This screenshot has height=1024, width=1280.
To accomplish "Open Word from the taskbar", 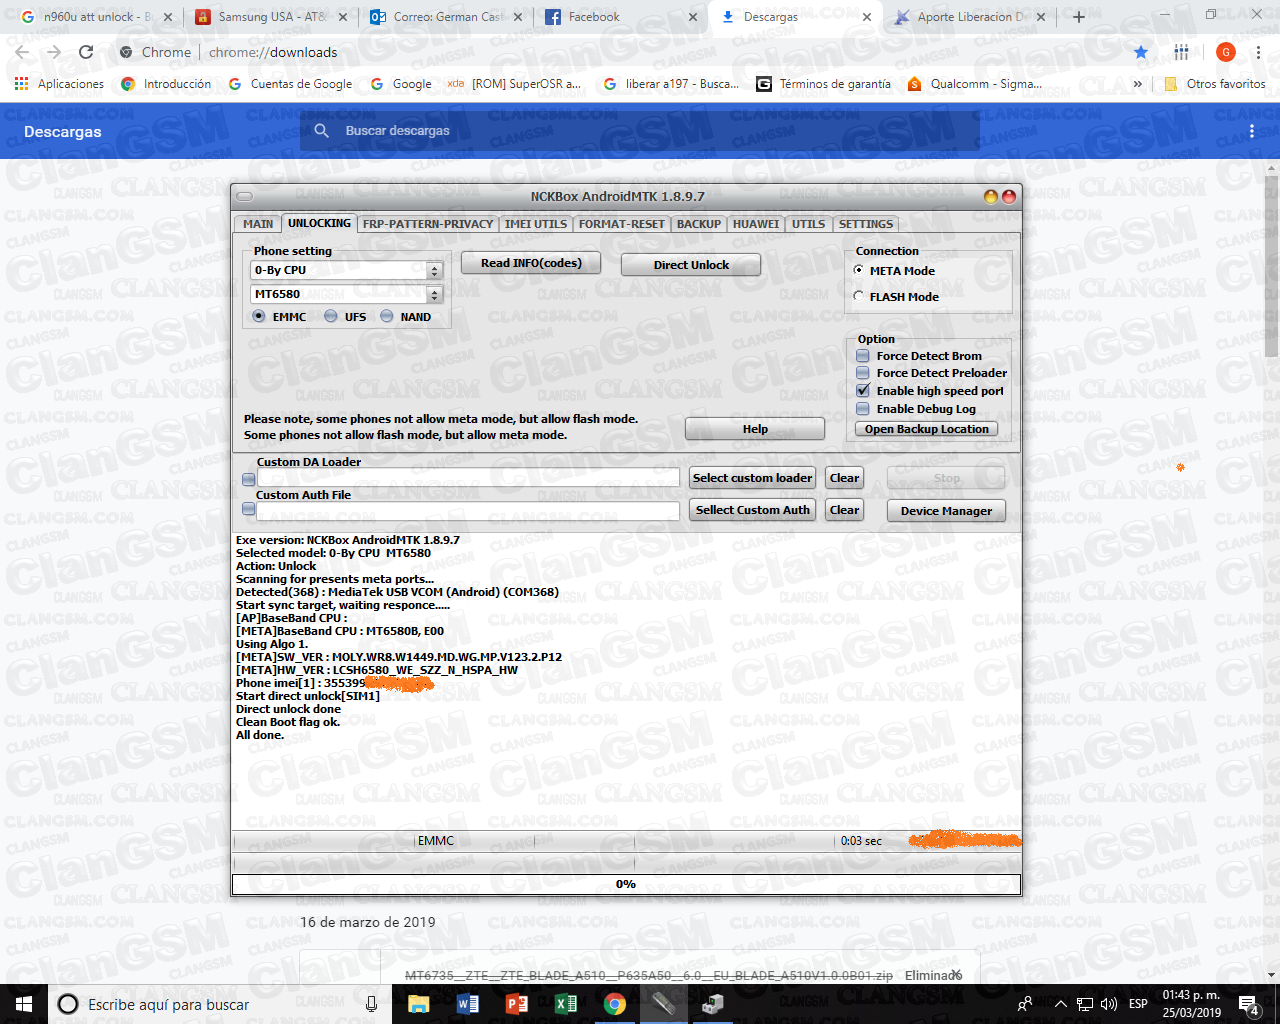I will [x=467, y=1004].
